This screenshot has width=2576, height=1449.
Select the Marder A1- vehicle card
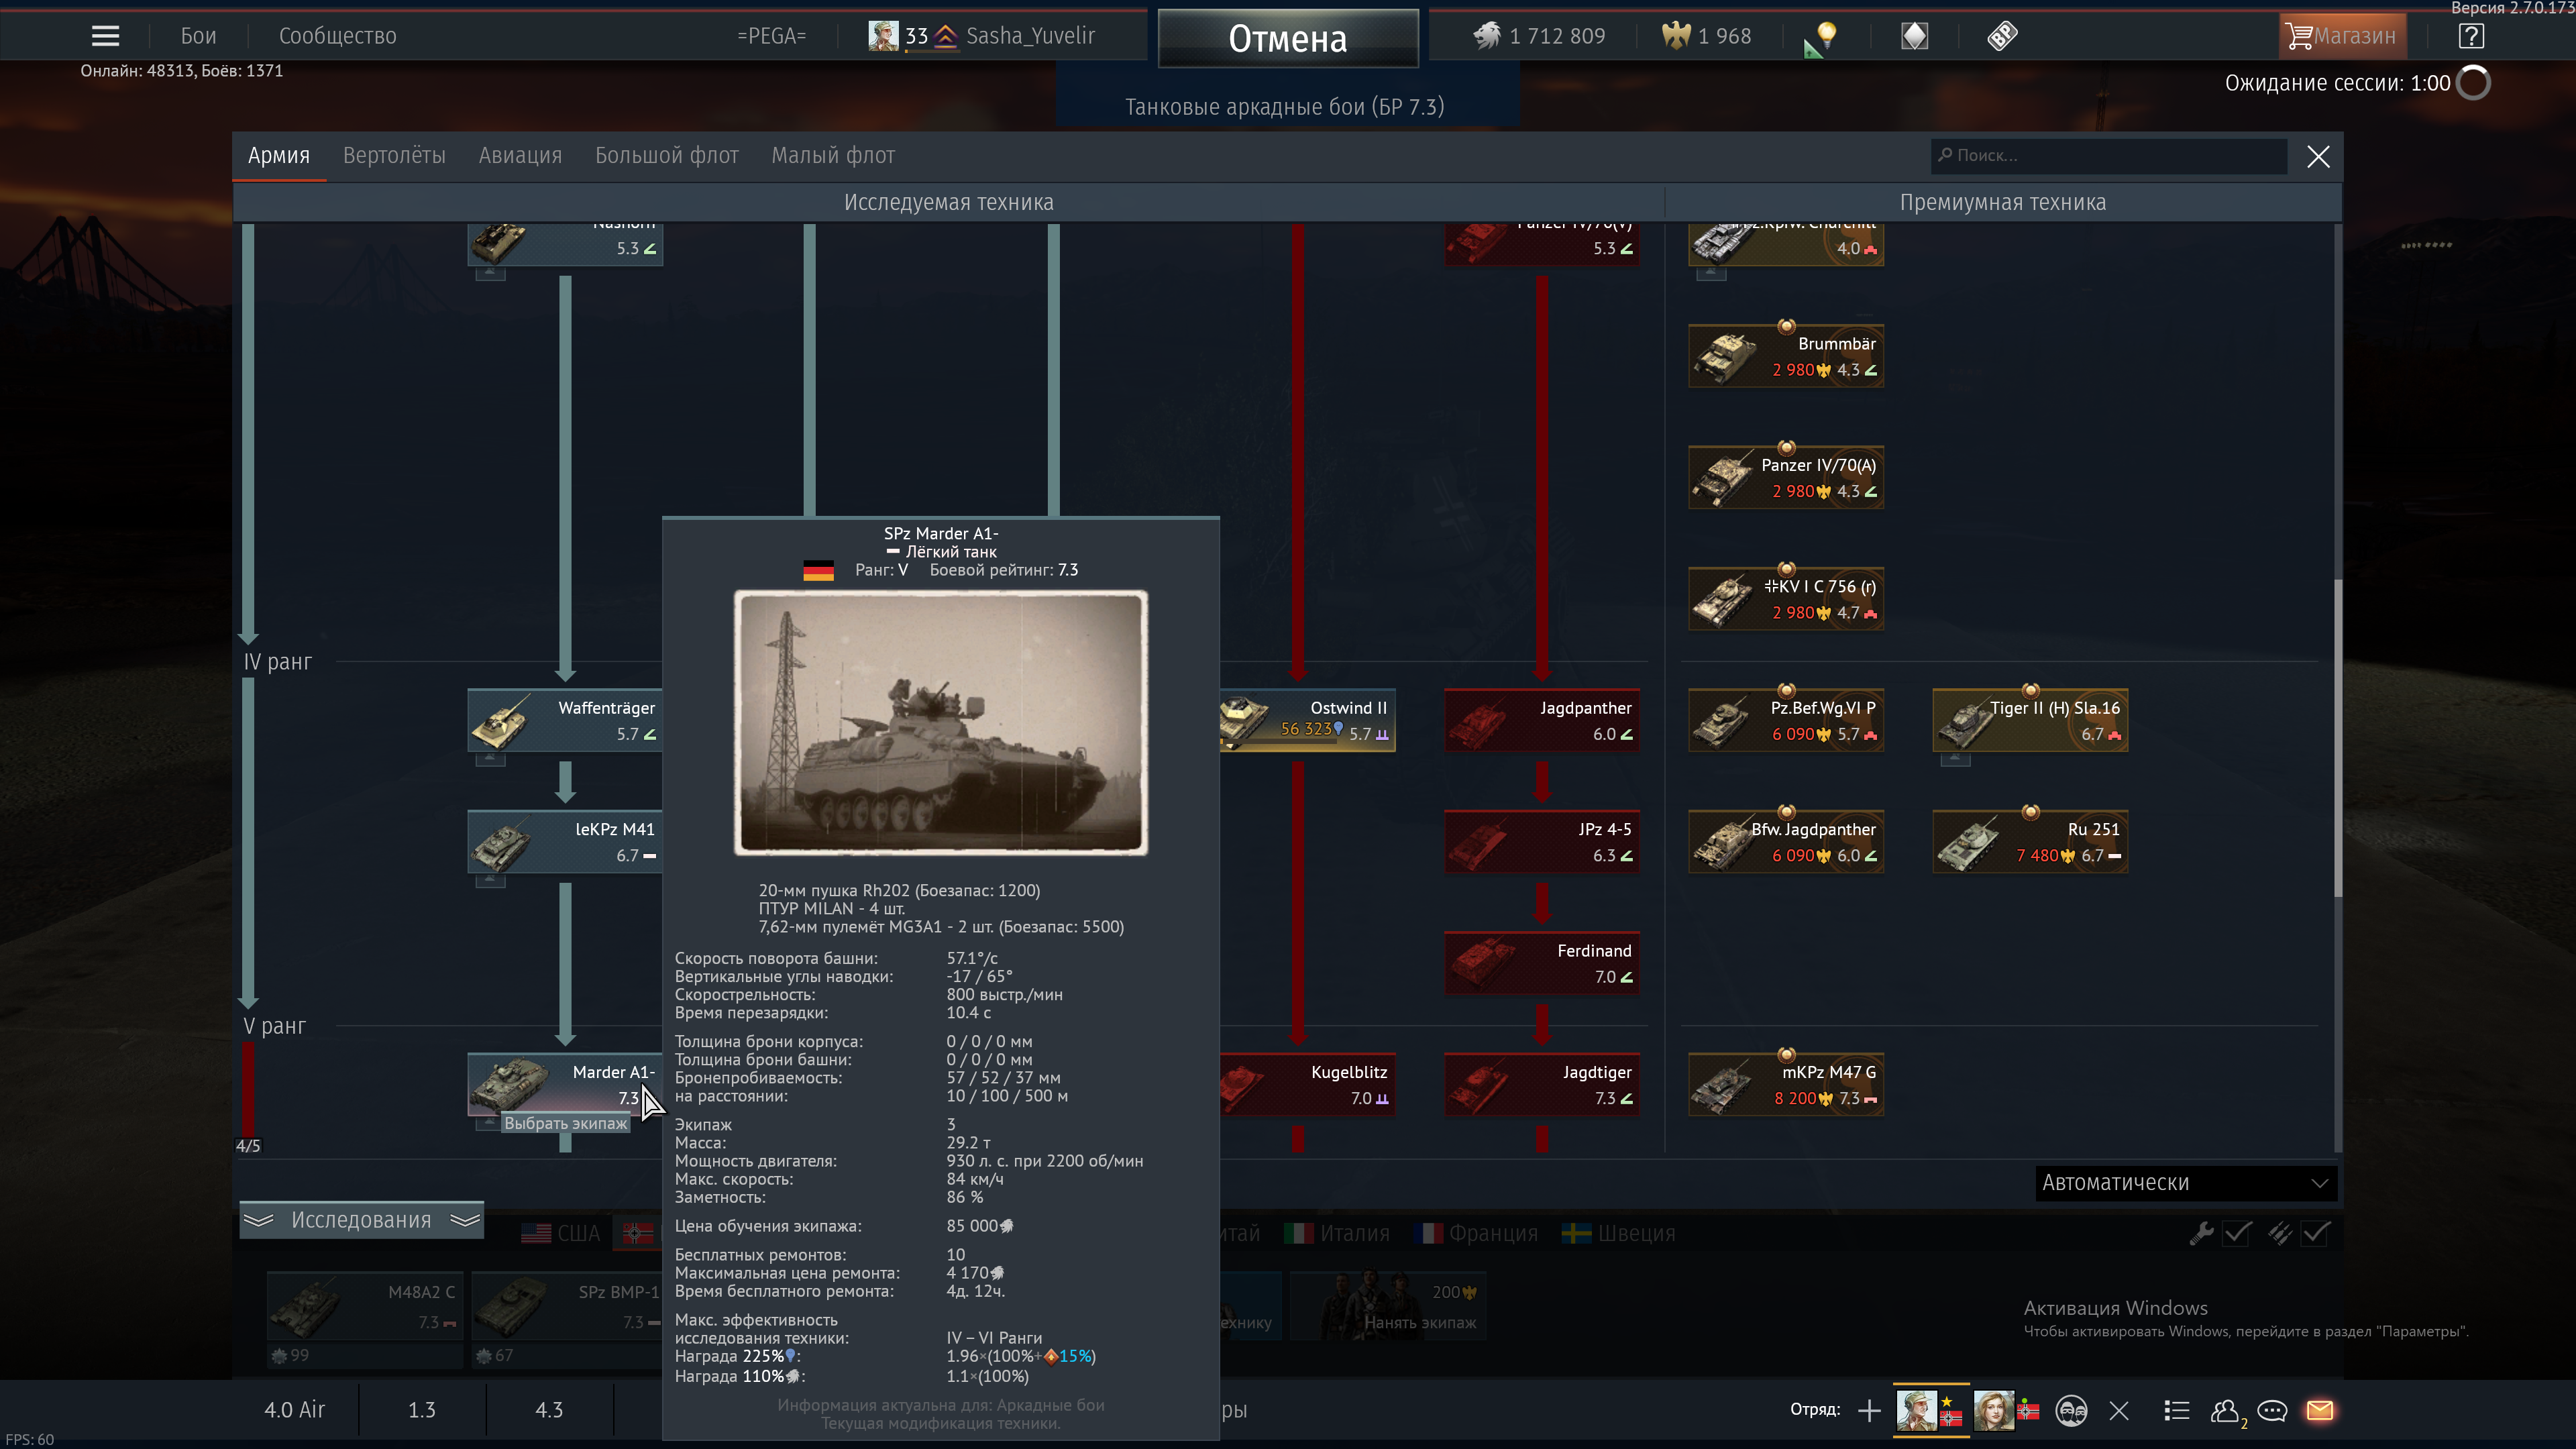point(565,1084)
